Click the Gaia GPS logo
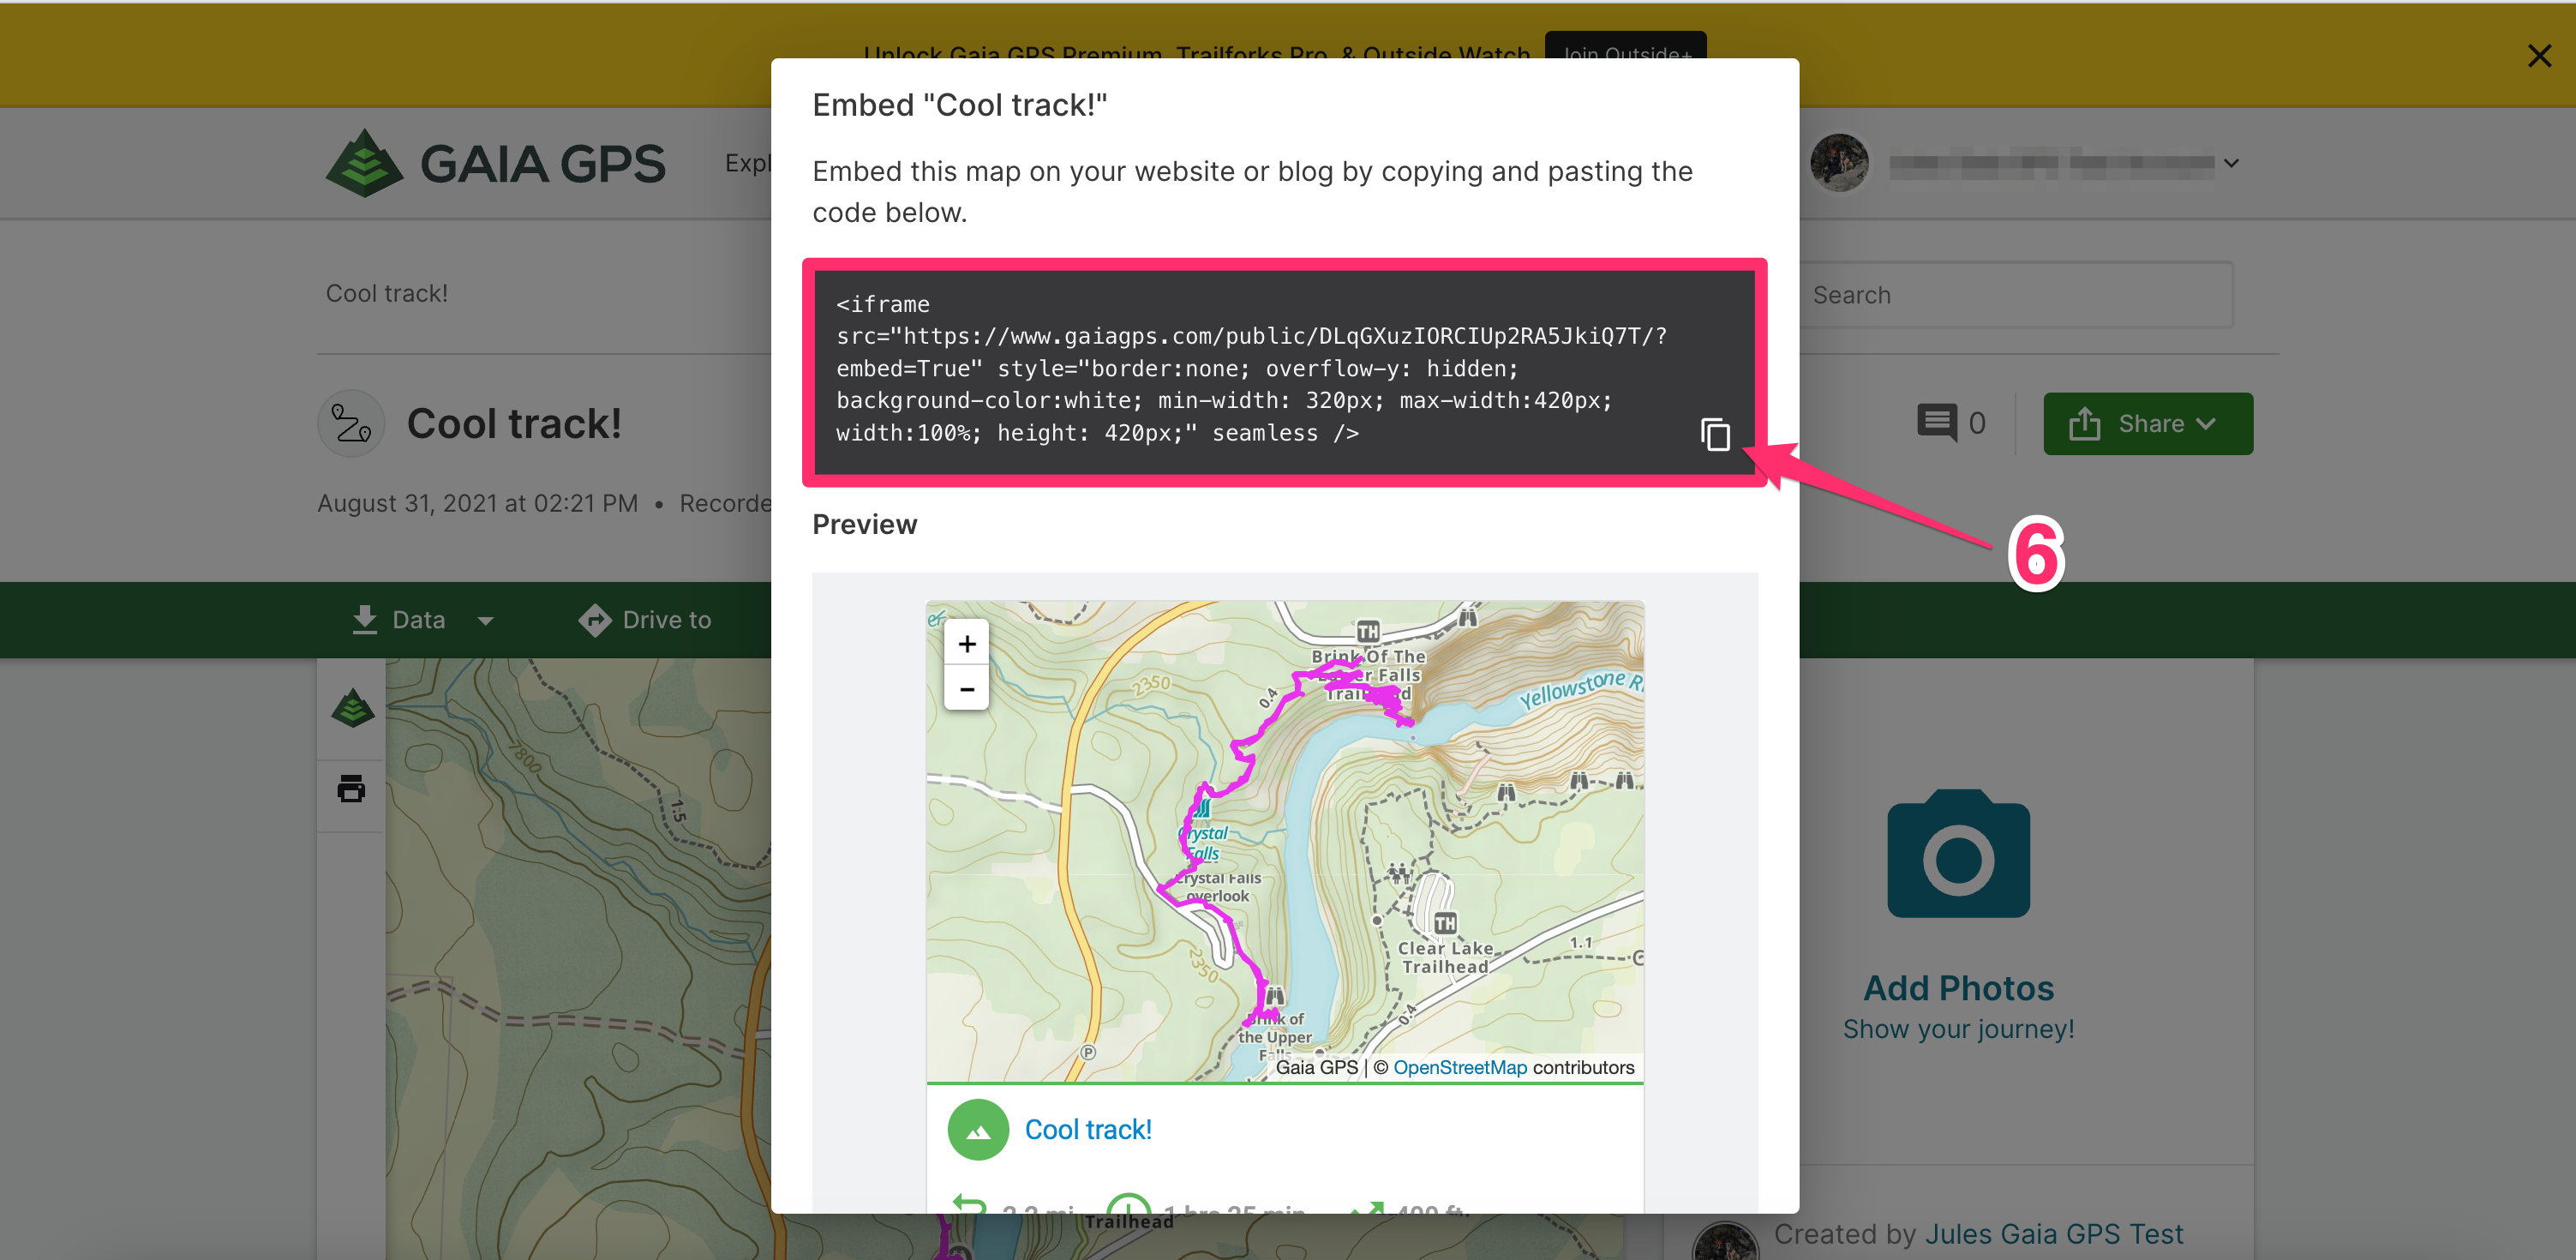2576x1260 pixels. point(495,163)
